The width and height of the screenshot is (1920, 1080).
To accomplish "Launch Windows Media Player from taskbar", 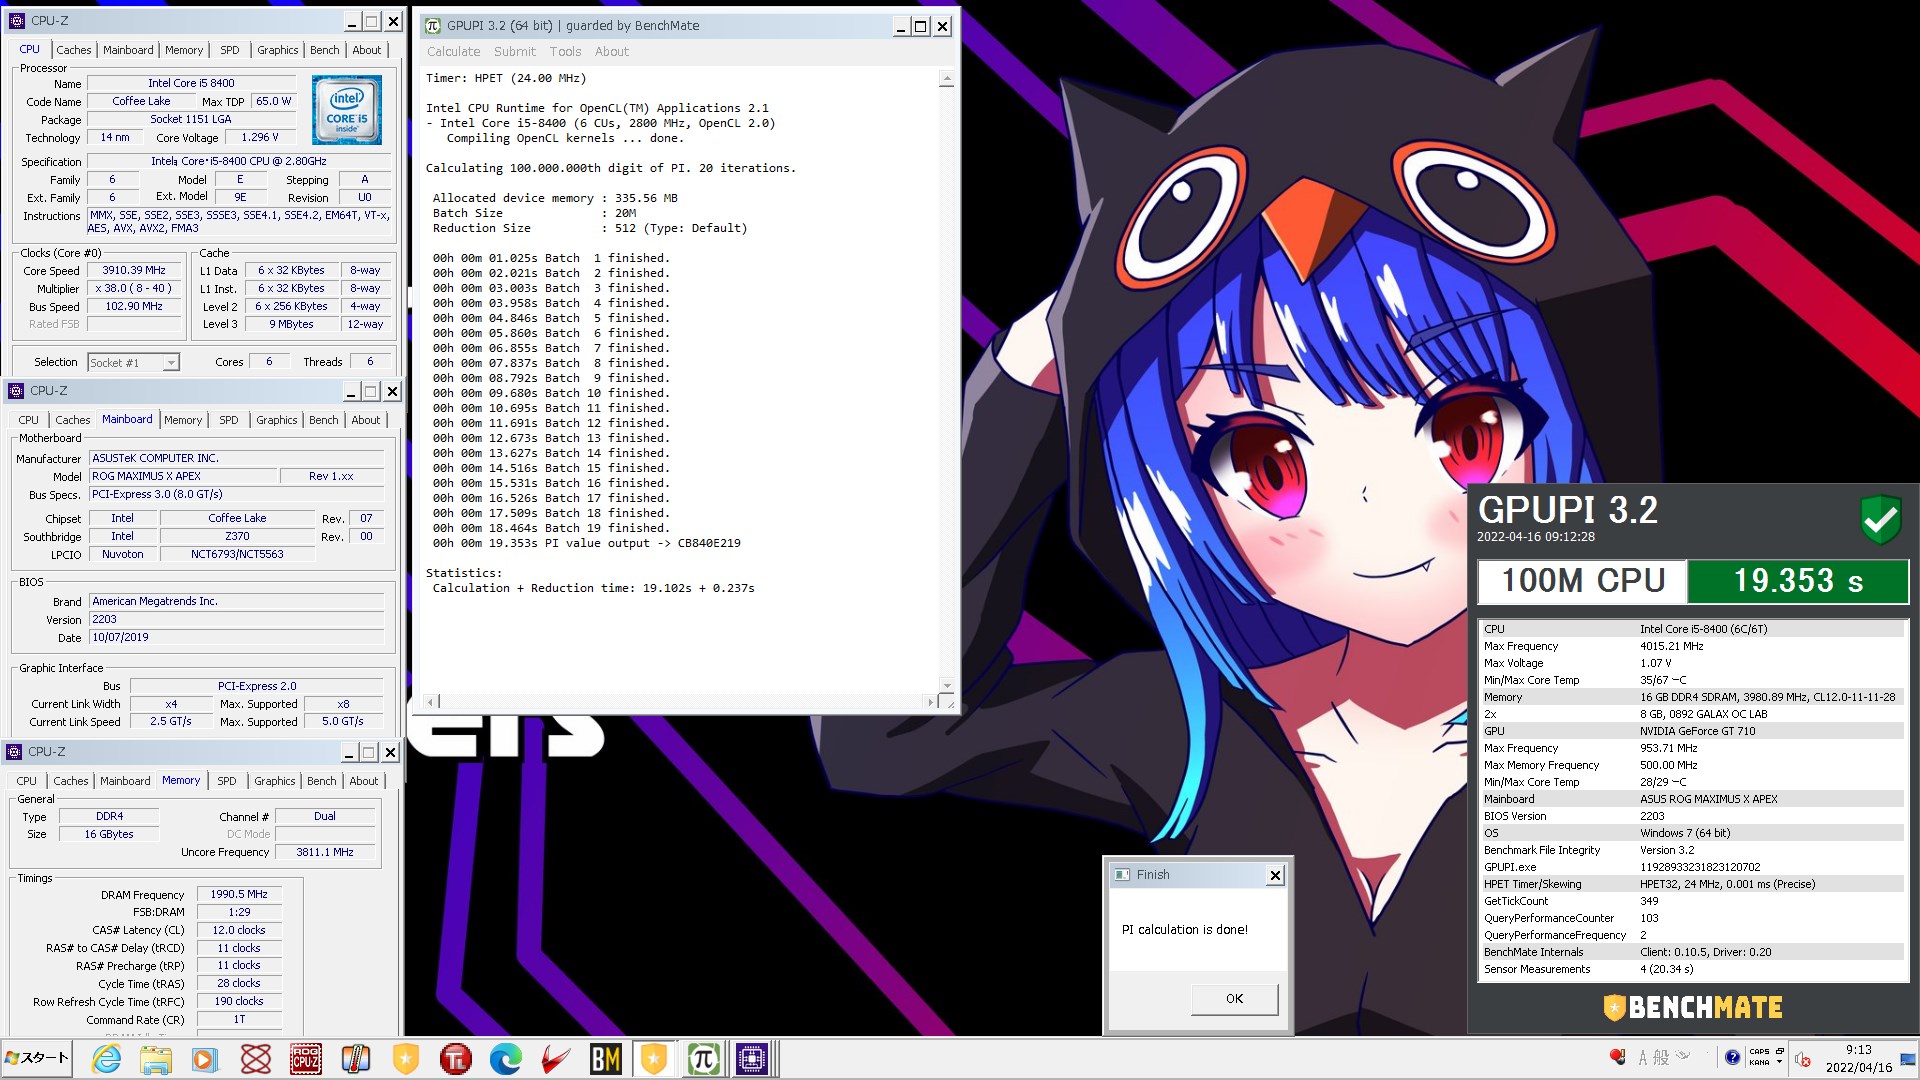I will pyautogui.click(x=205, y=1059).
